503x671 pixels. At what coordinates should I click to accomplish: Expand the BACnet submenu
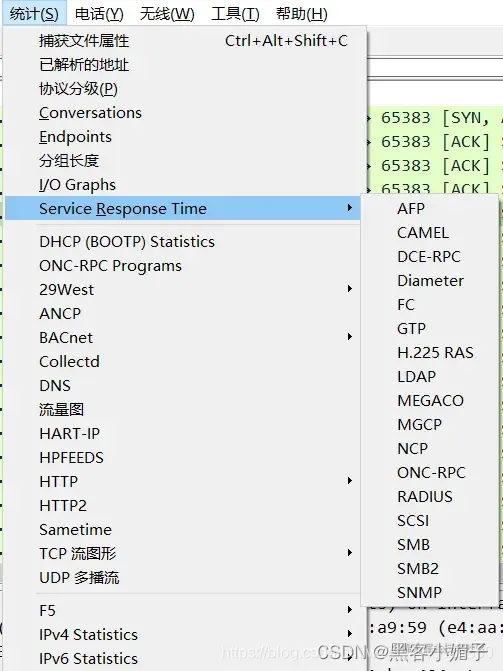click(x=183, y=338)
